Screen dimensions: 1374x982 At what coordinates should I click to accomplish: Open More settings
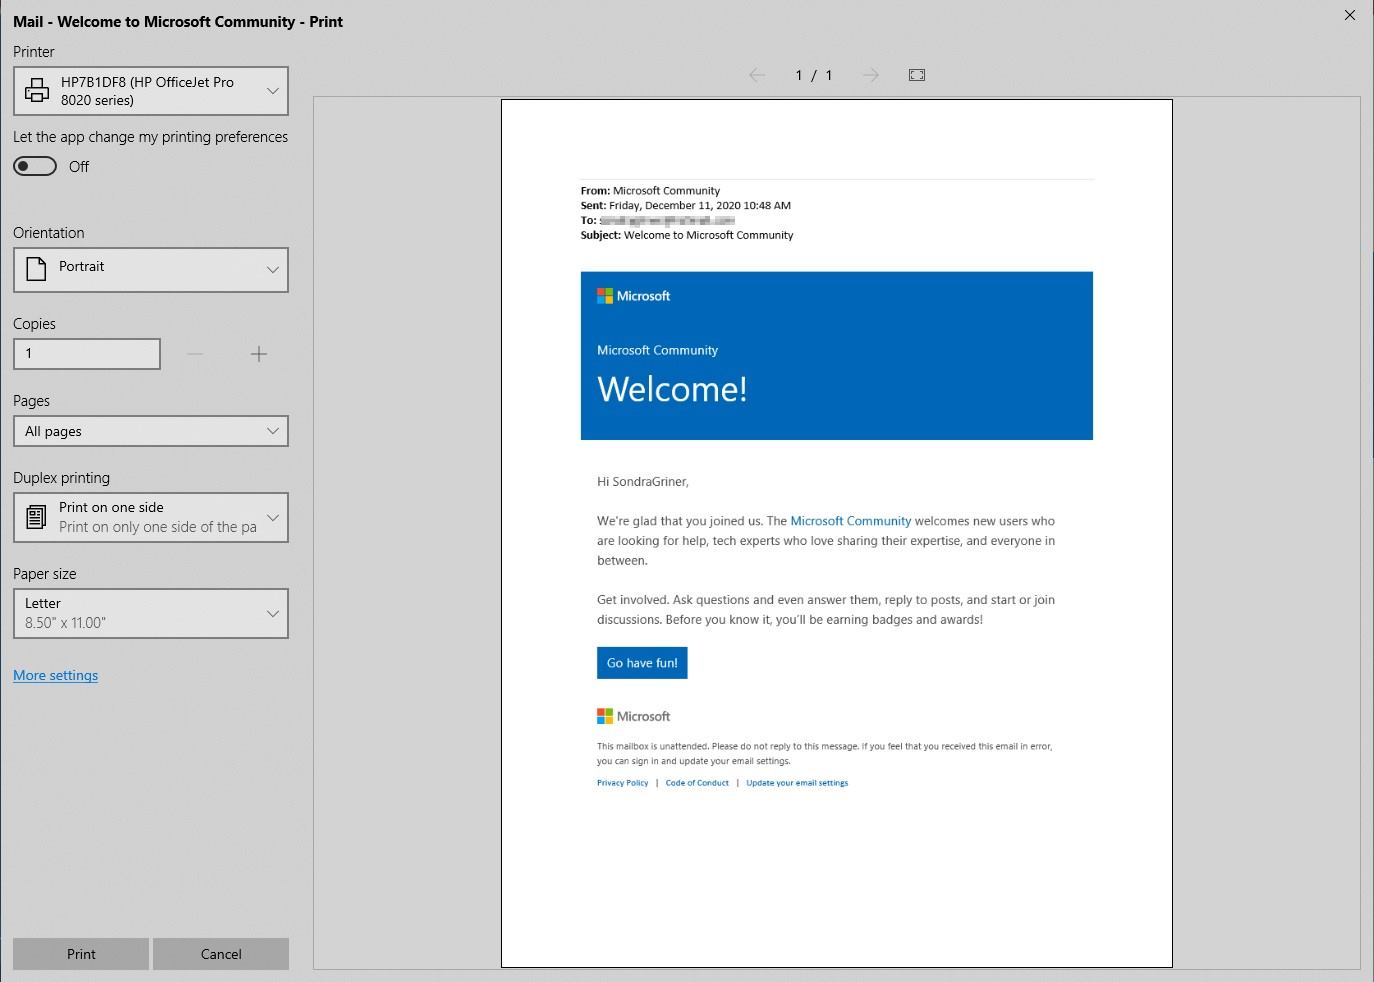[x=55, y=675]
